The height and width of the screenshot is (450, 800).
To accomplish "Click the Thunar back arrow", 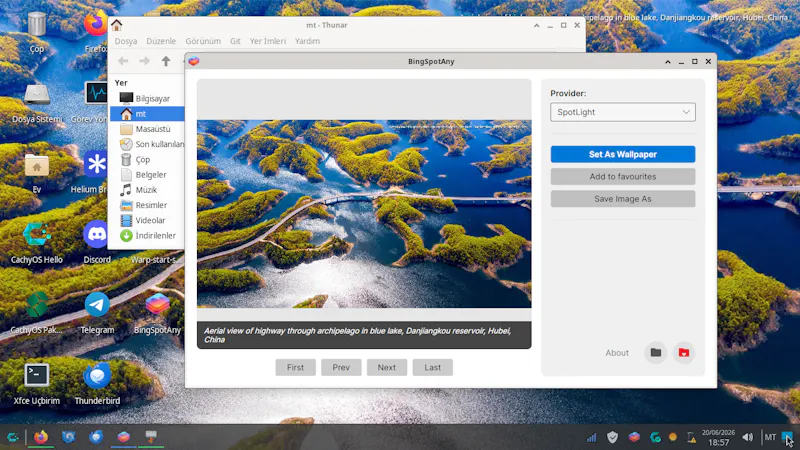I will pyautogui.click(x=123, y=61).
